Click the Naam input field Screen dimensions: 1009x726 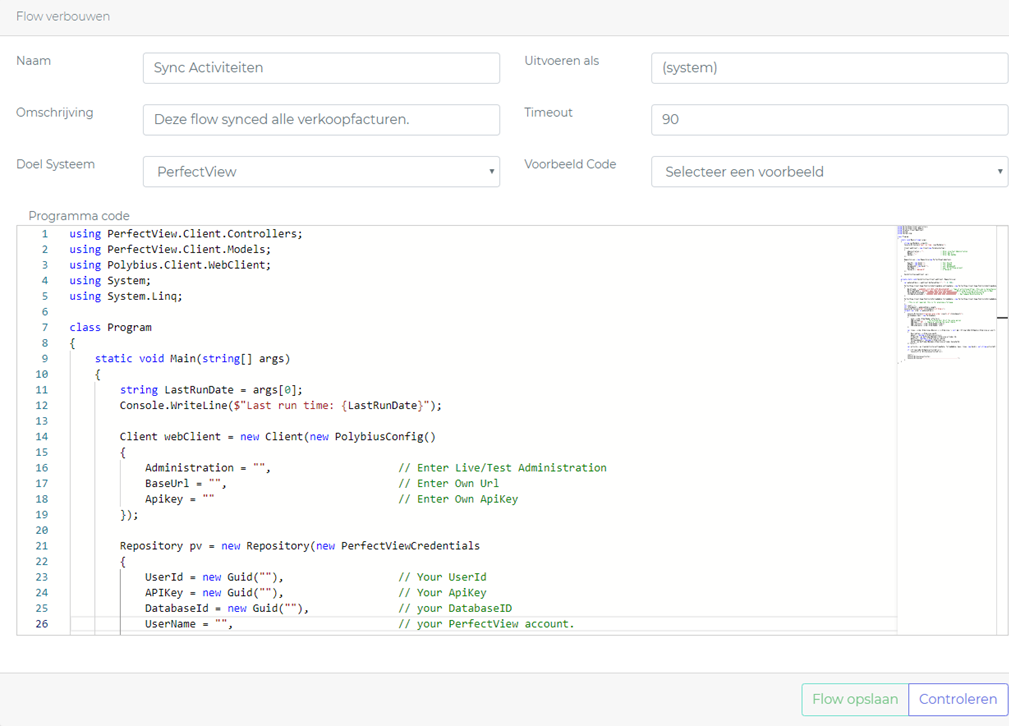(x=321, y=68)
